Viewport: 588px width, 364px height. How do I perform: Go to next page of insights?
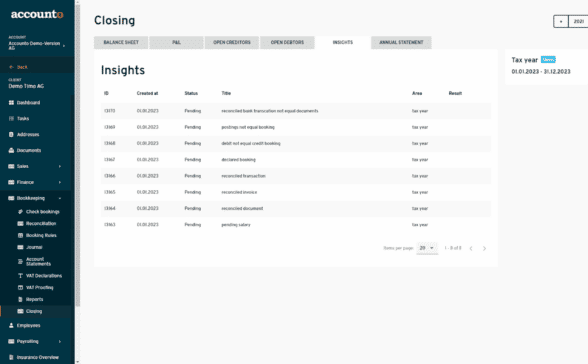click(x=484, y=248)
